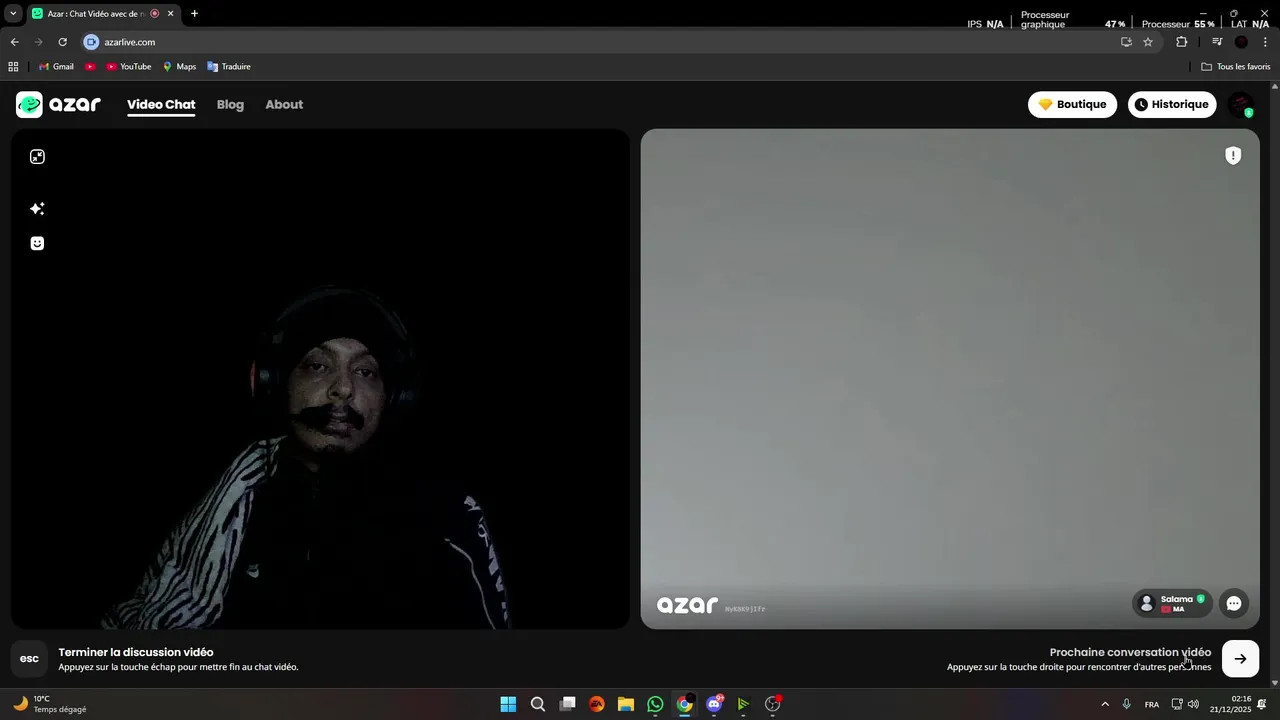Open a new browser tab

[194, 13]
